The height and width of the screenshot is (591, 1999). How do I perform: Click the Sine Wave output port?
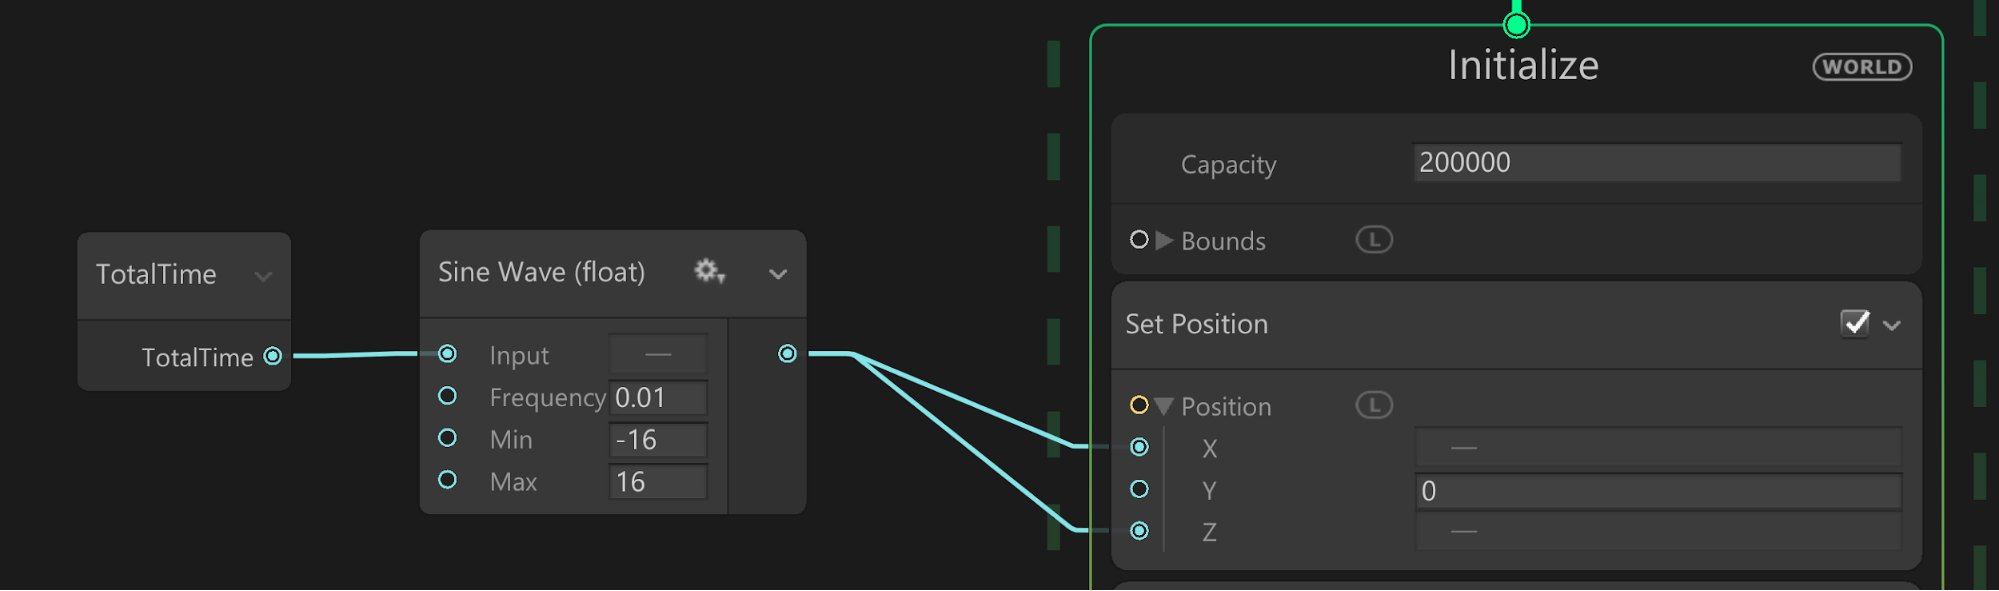[x=787, y=354]
